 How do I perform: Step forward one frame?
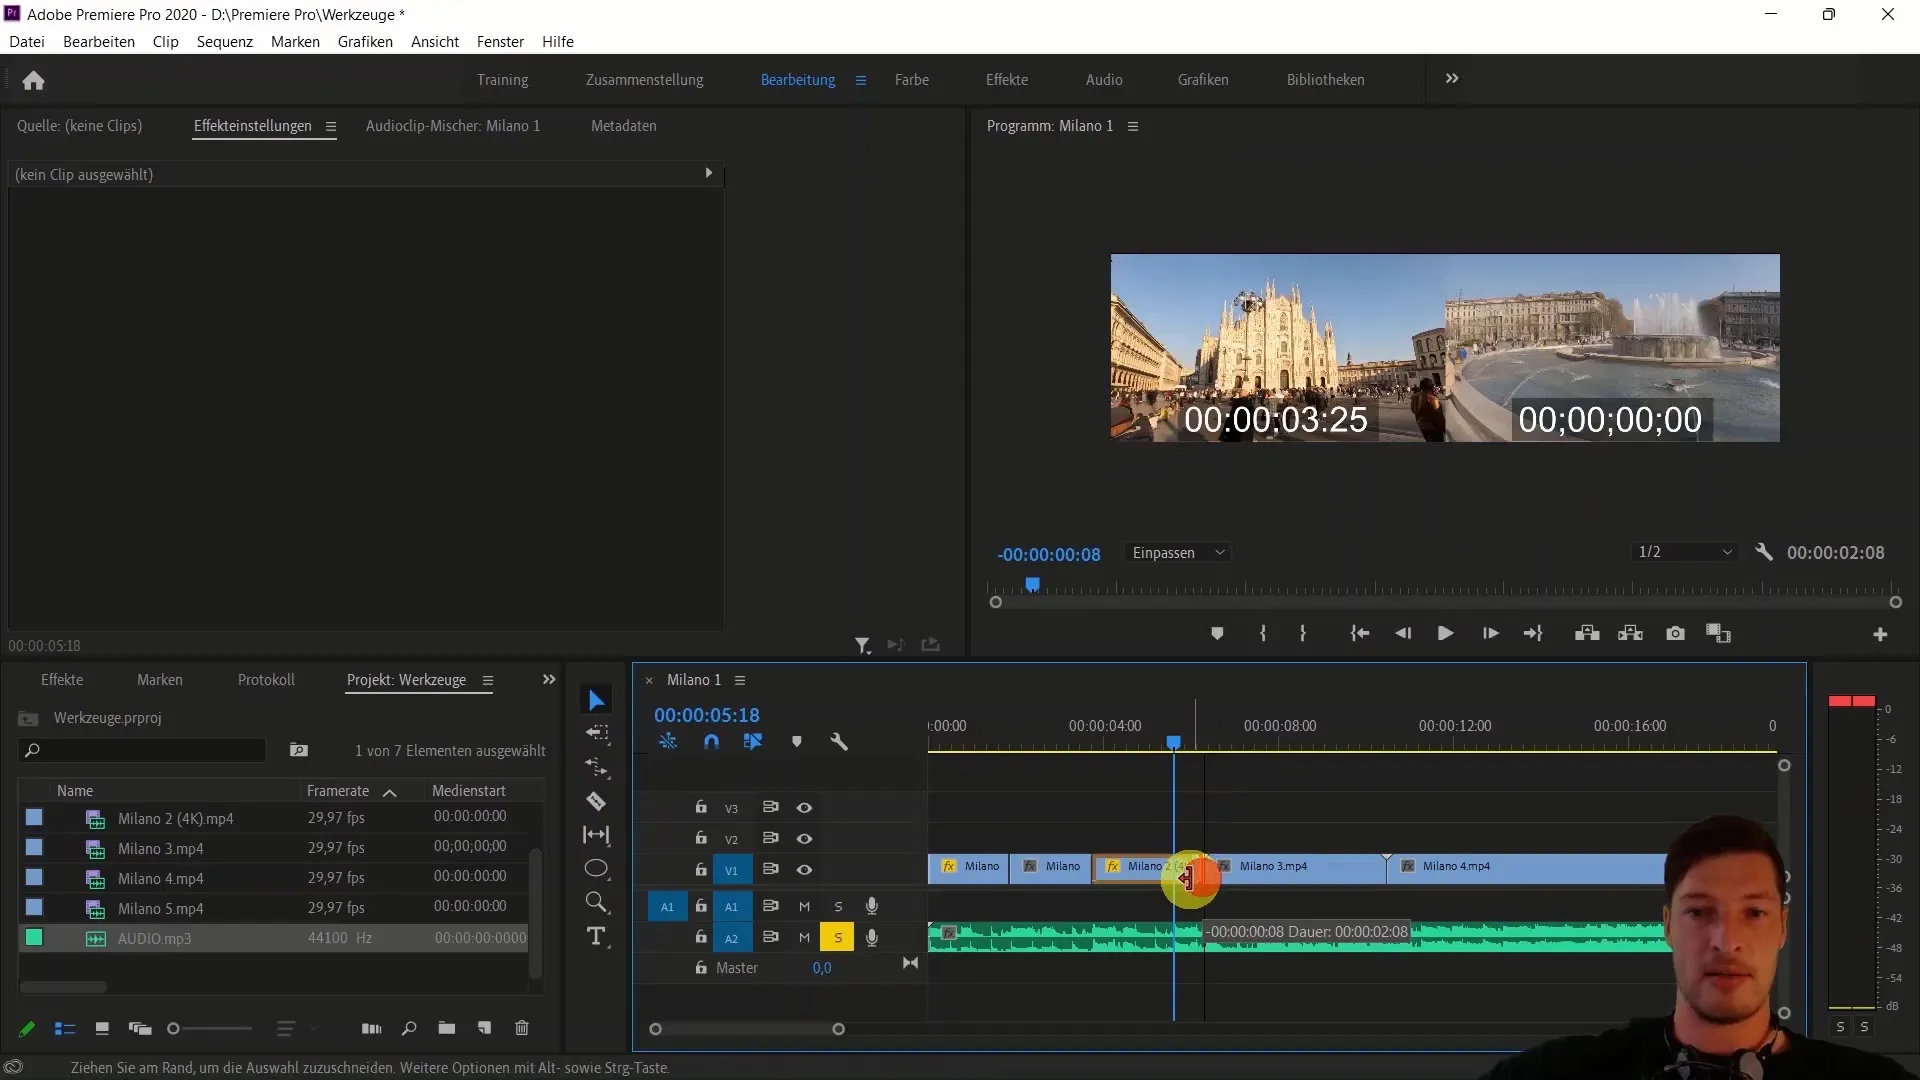tap(1490, 634)
